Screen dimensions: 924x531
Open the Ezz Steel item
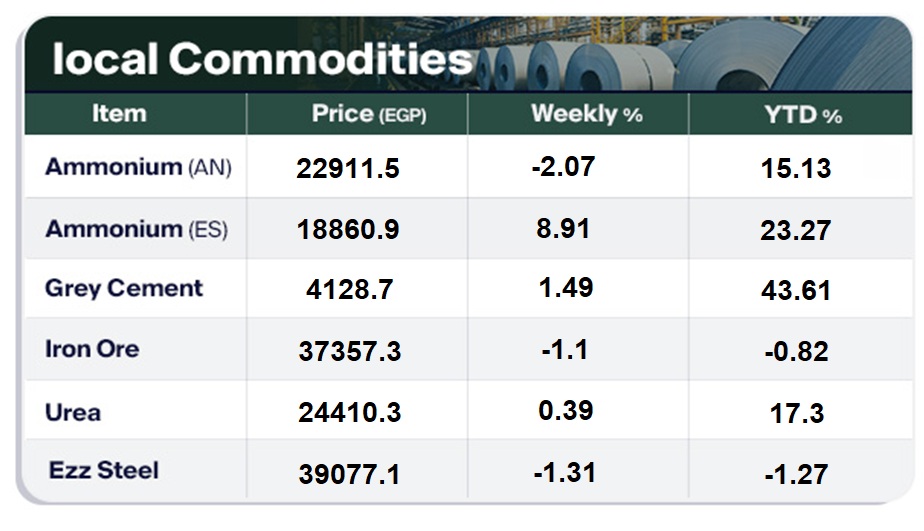pos(103,470)
